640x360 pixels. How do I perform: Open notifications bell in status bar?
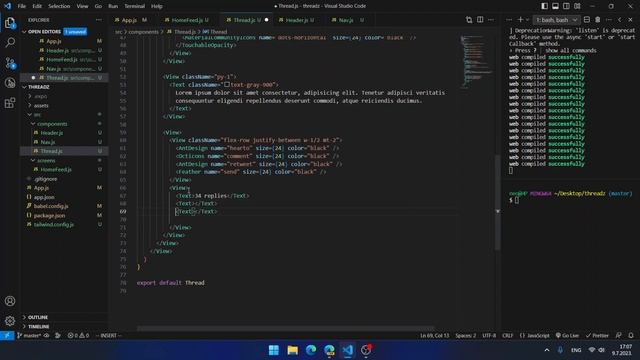[x=631, y=336]
